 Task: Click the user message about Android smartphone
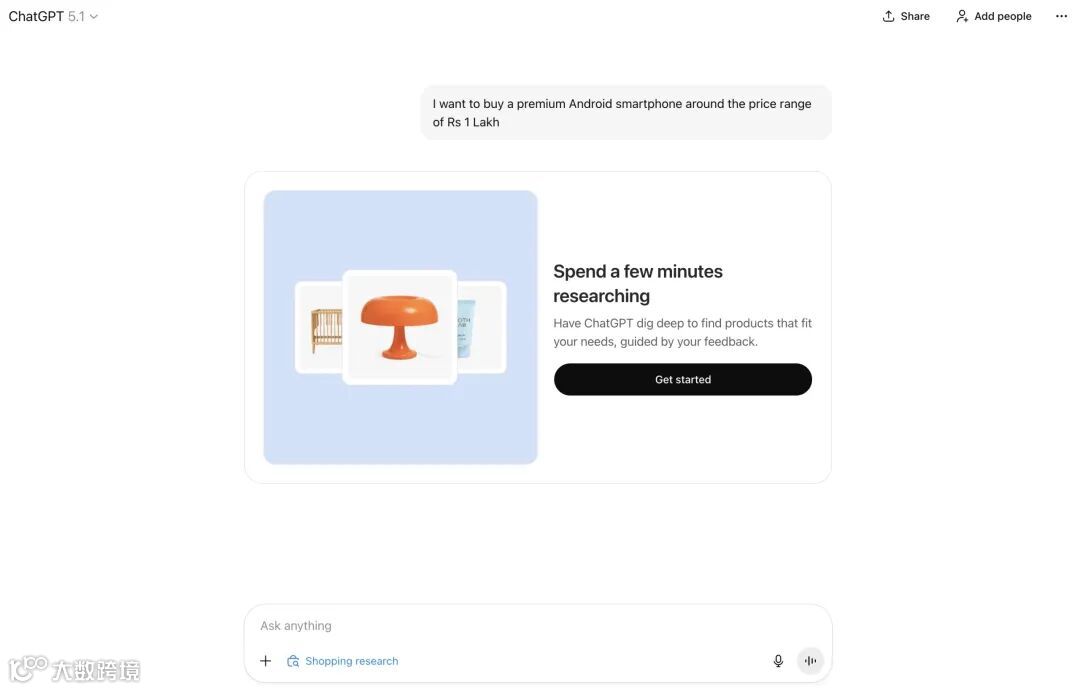[626, 113]
